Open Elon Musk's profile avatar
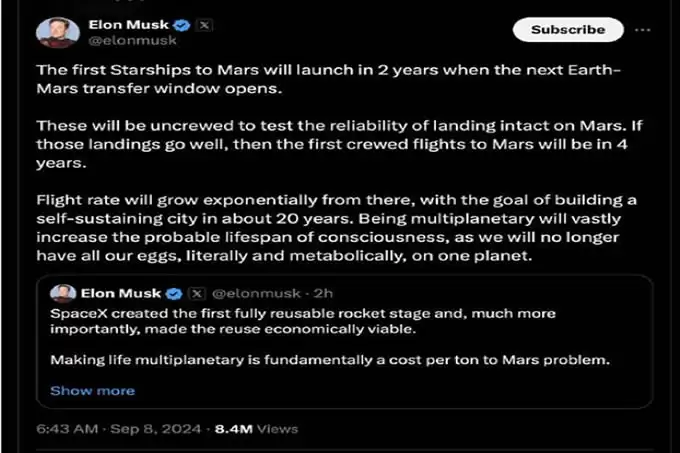Screen dimensions: 680x453 tap(58, 32)
